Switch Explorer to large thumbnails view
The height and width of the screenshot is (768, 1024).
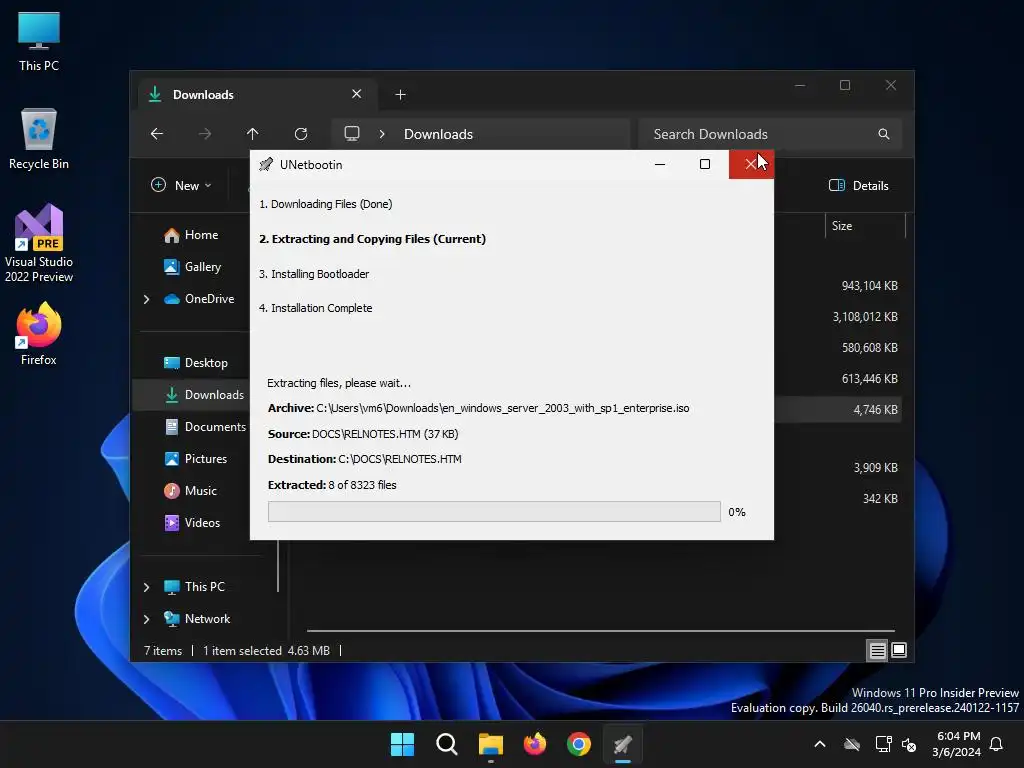click(x=899, y=650)
